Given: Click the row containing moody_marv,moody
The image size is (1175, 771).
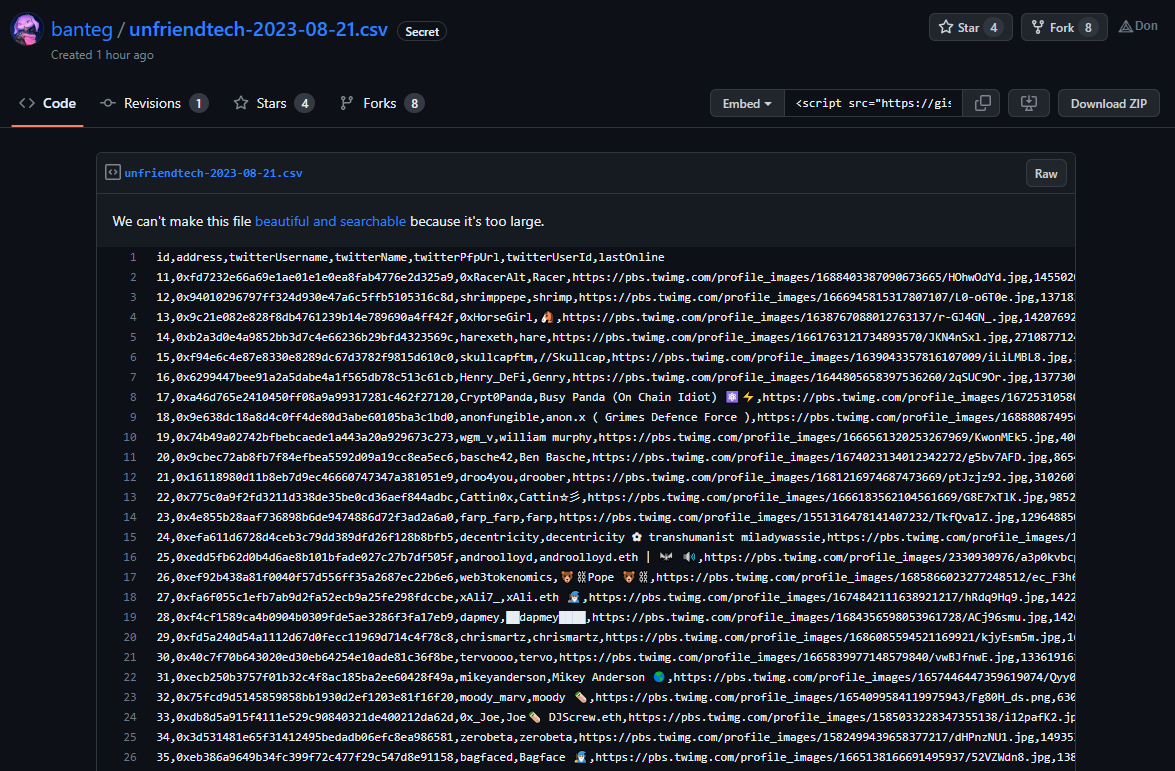Looking at the screenshot, I should (x=615, y=698).
